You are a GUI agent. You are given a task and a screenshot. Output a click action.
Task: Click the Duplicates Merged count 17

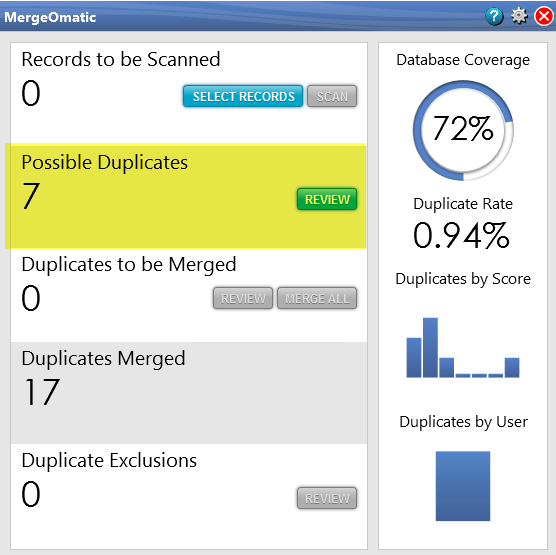(42, 392)
